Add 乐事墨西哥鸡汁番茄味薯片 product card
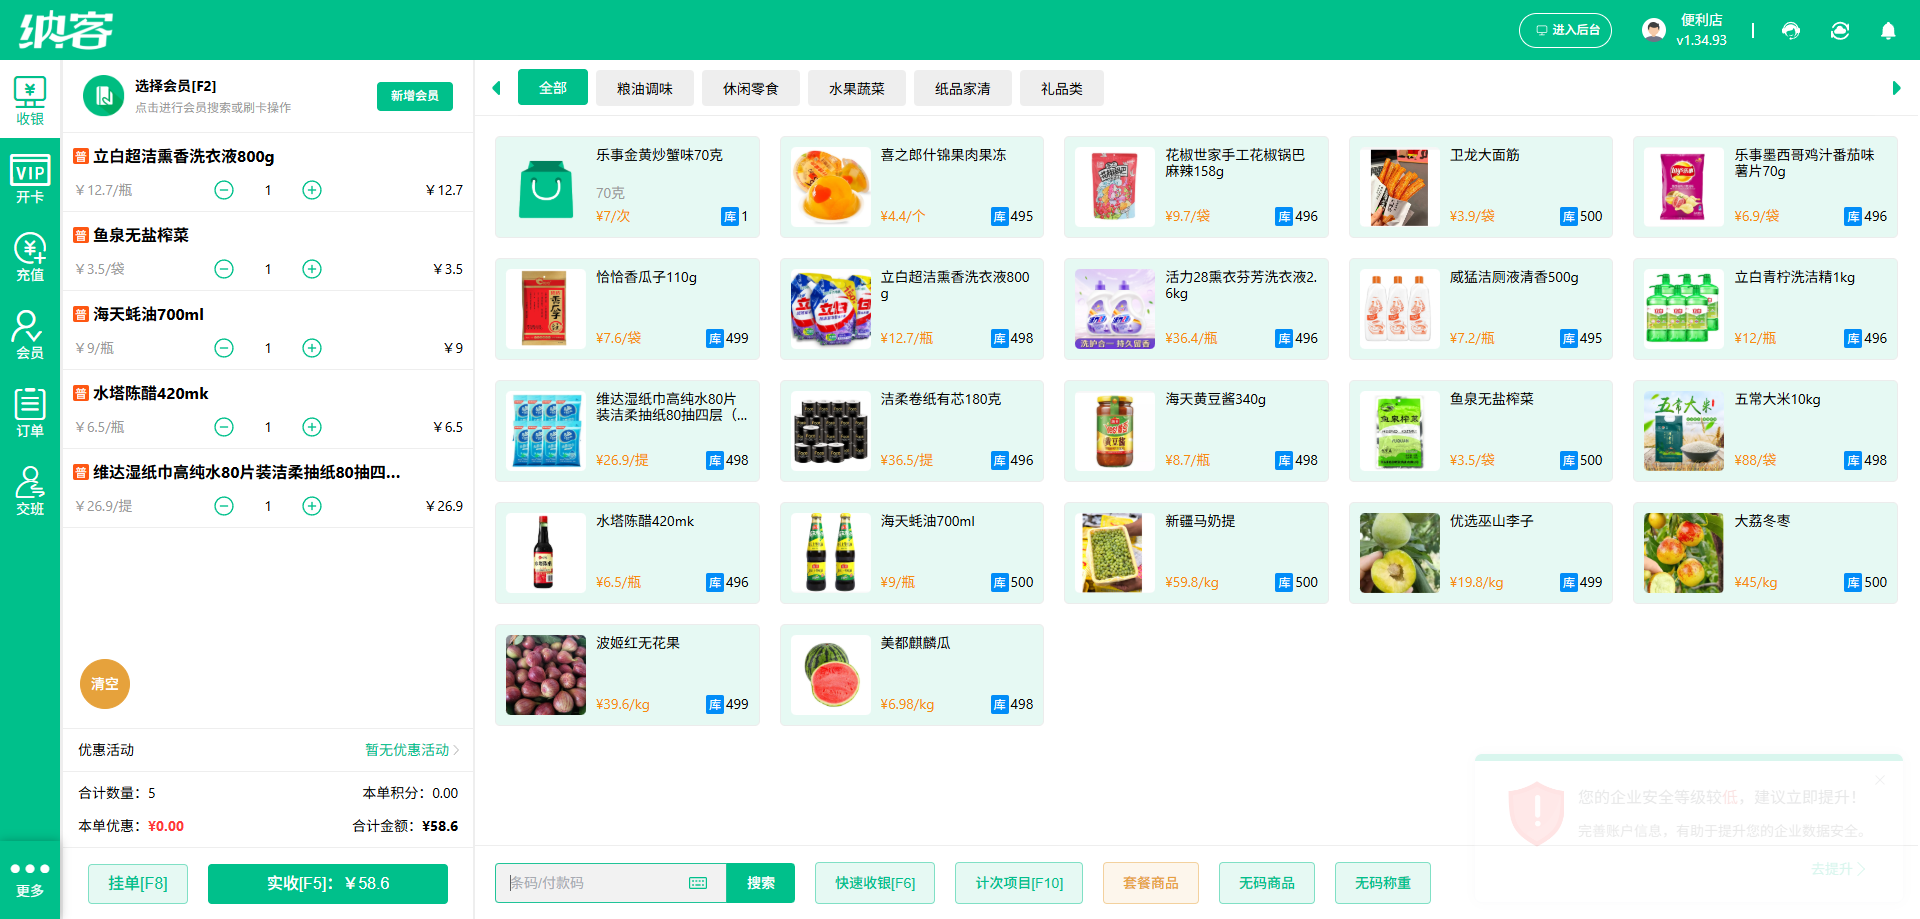Image resolution: width=1920 pixels, height=919 pixels. pyautogui.click(x=1765, y=187)
